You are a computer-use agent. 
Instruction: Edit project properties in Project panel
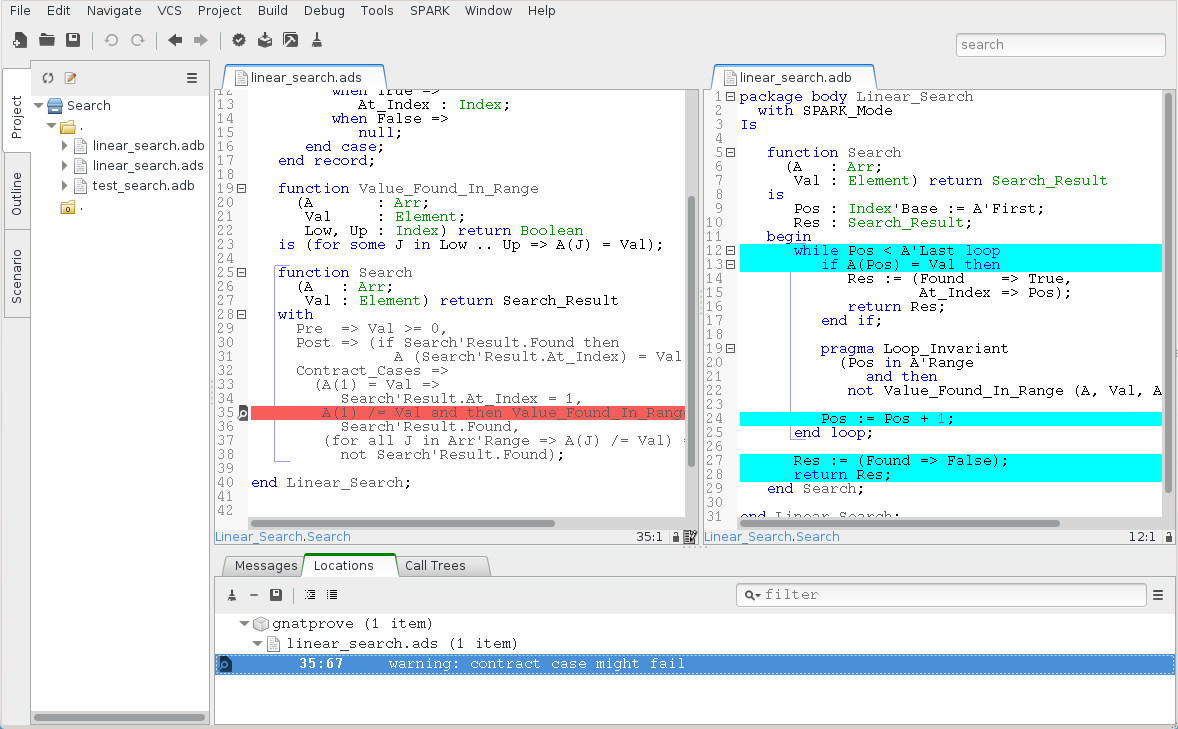pos(71,77)
